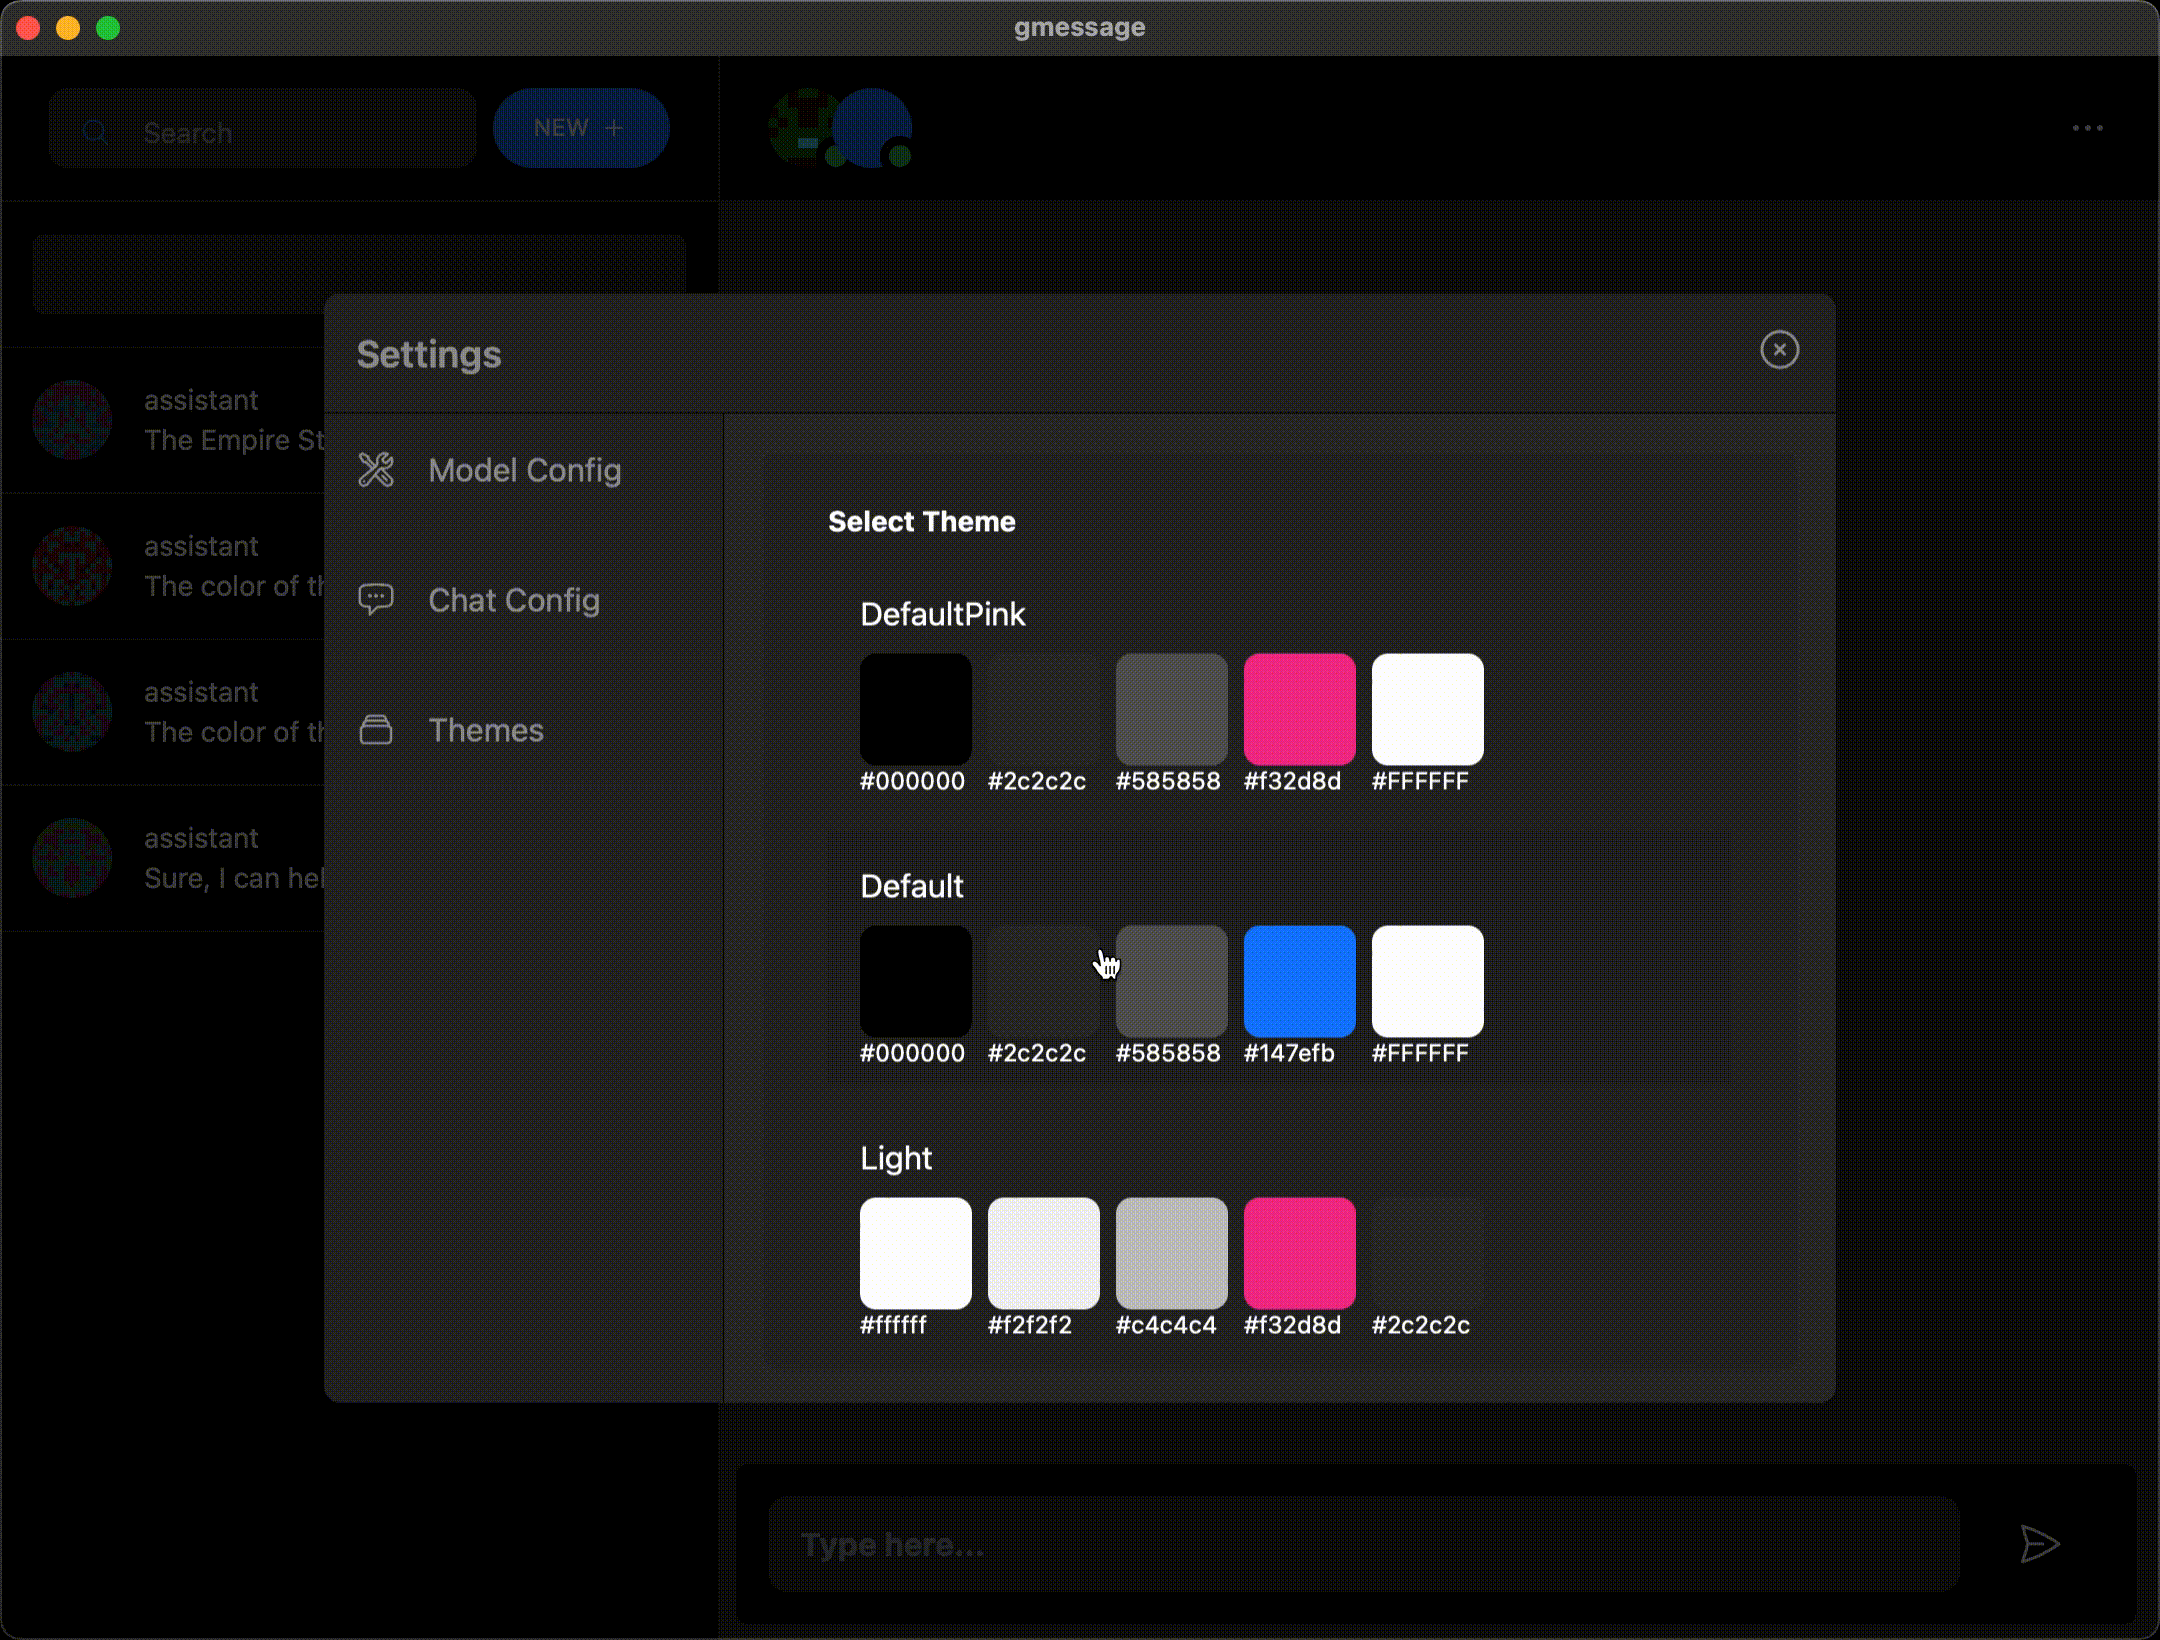Select the DefaultPink theme label
This screenshot has width=2160, height=1640.
pos(942,614)
